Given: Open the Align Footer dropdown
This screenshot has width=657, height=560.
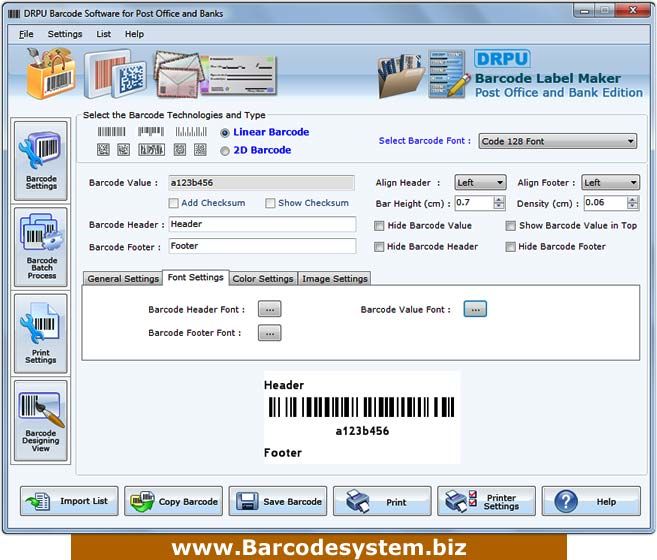Looking at the screenshot, I should coord(610,182).
